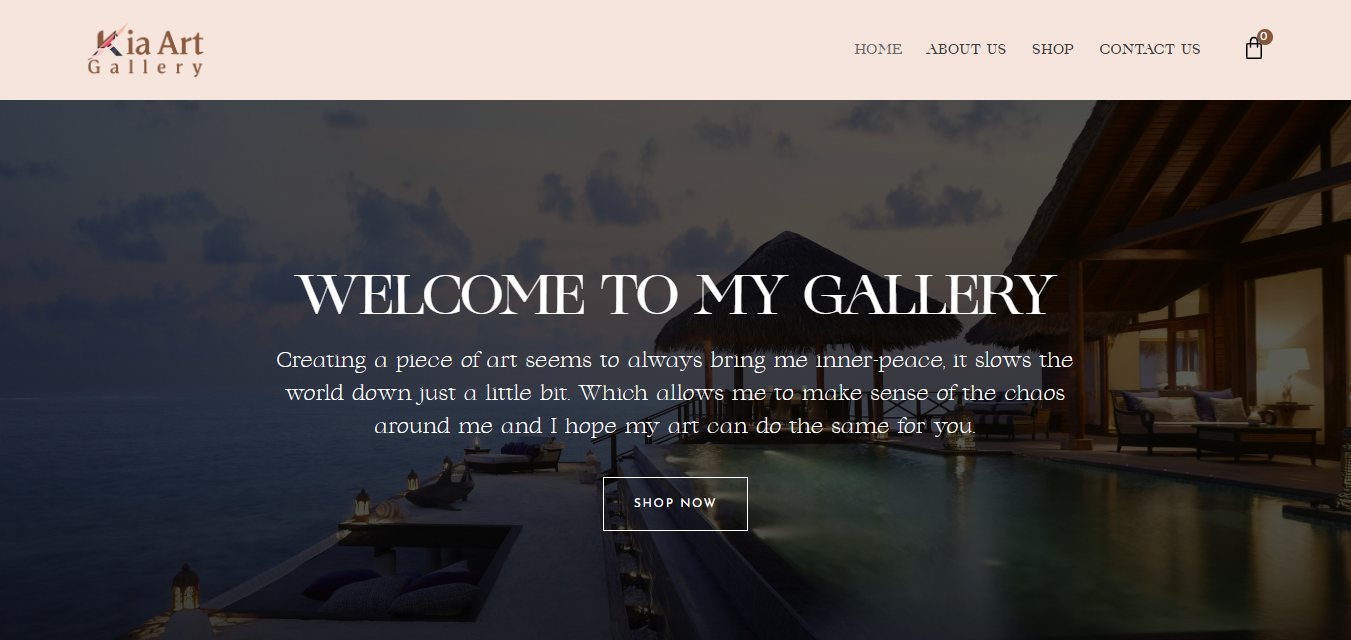Navigate to SHOP in the header menu
This screenshot has width=1351, height=640.
click(x=1053, y=49)
